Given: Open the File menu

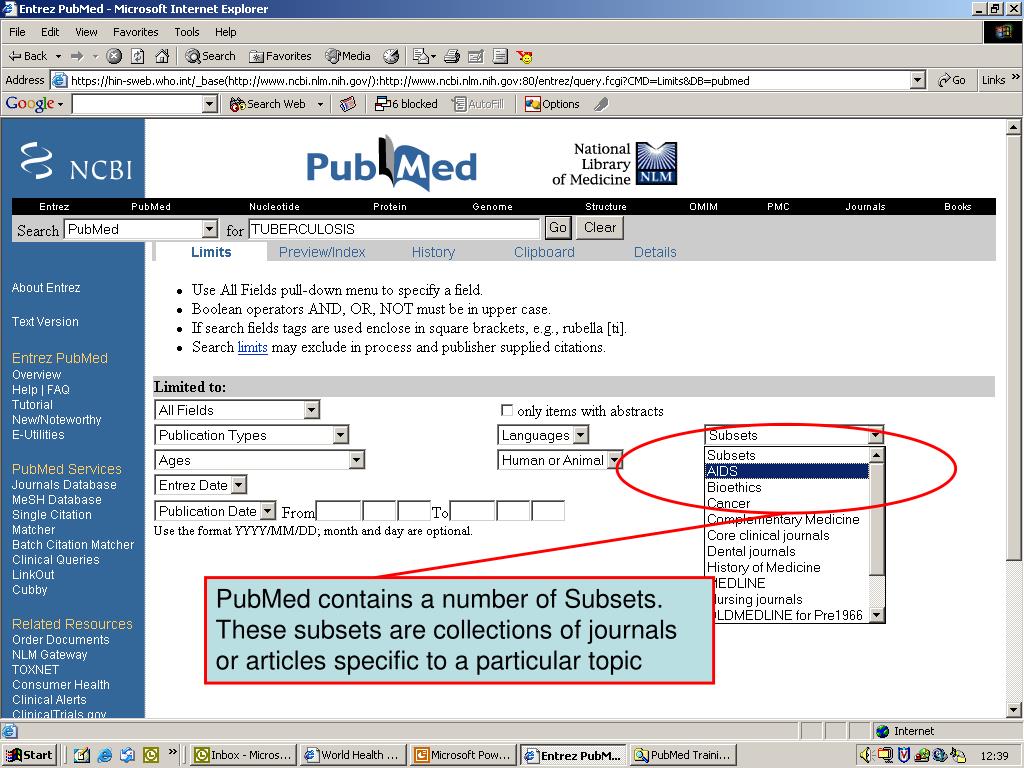Looking at the screenshot, I should [17, 32].
